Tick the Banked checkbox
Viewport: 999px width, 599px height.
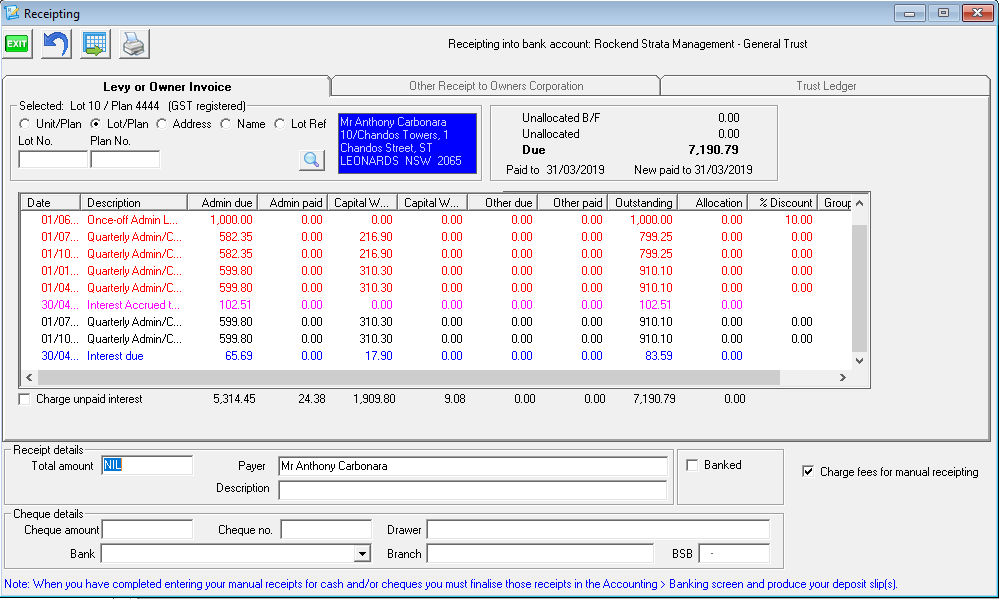point(692,465)
